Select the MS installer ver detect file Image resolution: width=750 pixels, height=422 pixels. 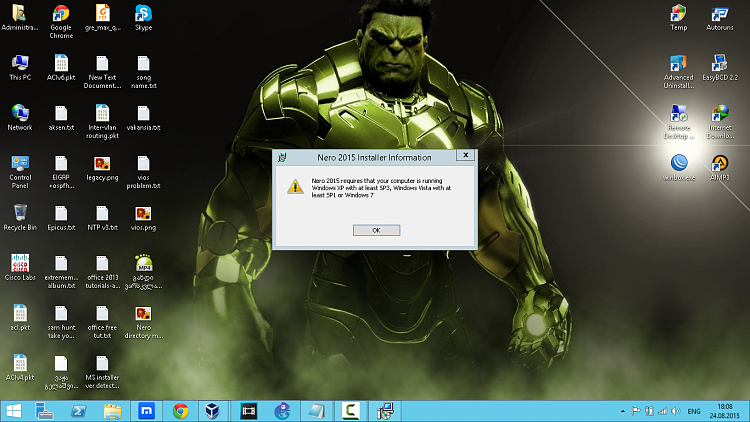tap(102, 372)
